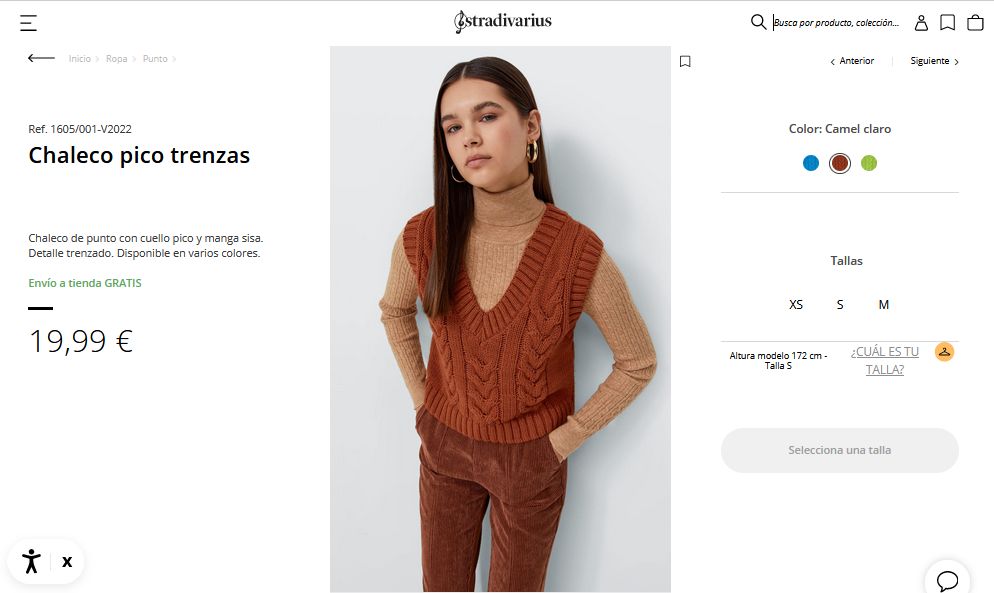Screen dimensions: 994x593
Task: Open the accessibility widget
Action: (x=32, y=561)
